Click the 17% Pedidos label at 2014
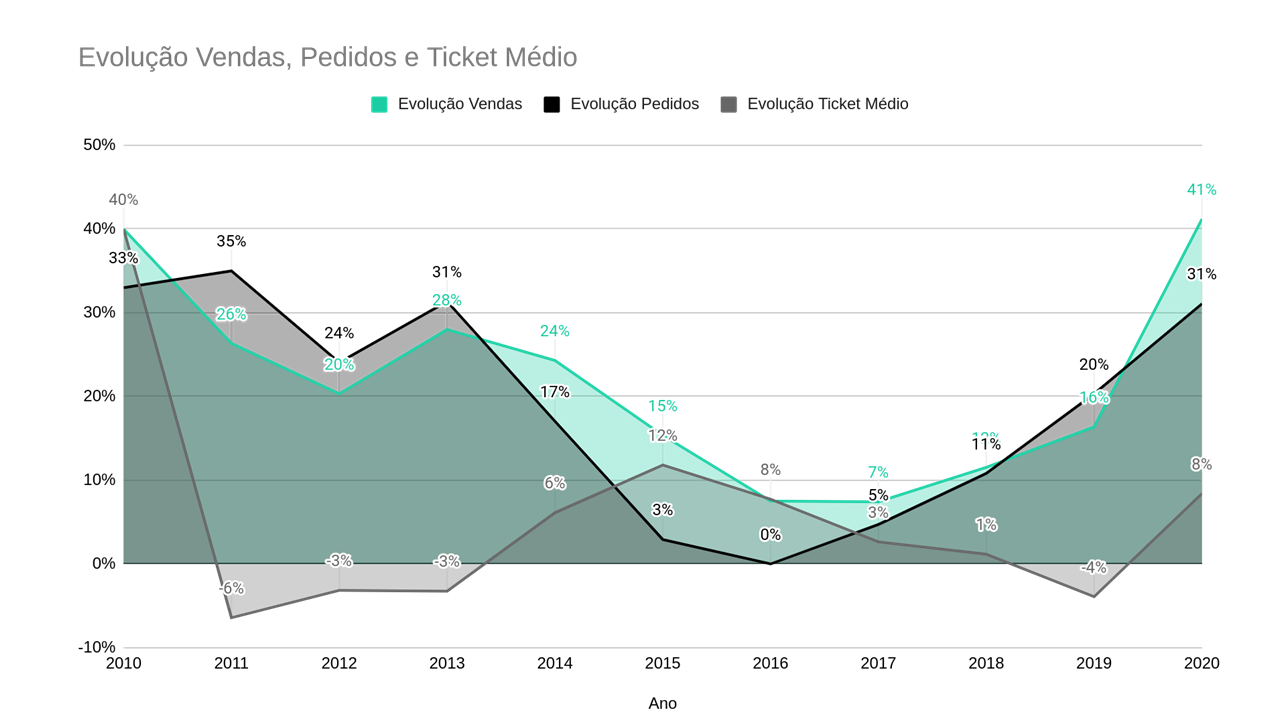The width and height of the screenshot is (1280, 720). [555, 392]
